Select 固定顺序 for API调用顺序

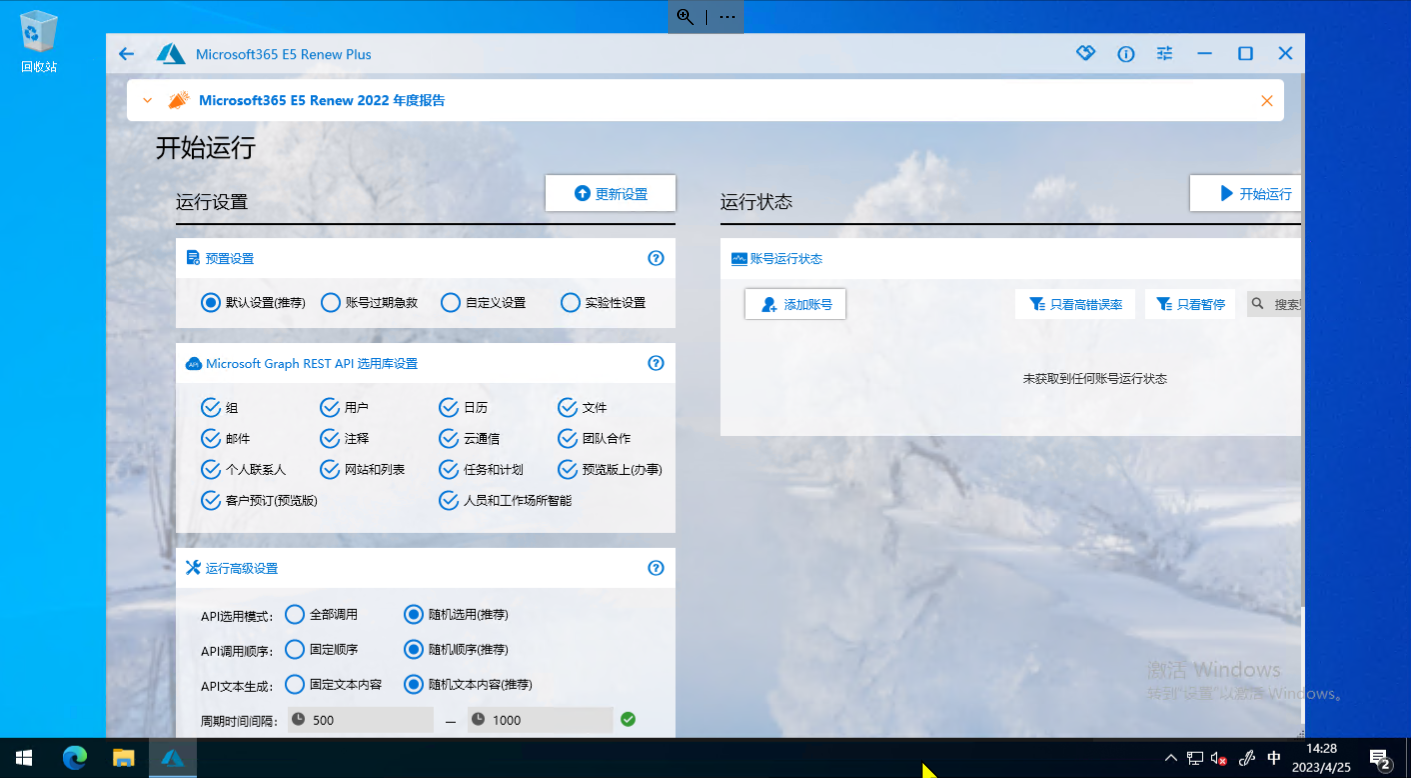coord(321,649)
